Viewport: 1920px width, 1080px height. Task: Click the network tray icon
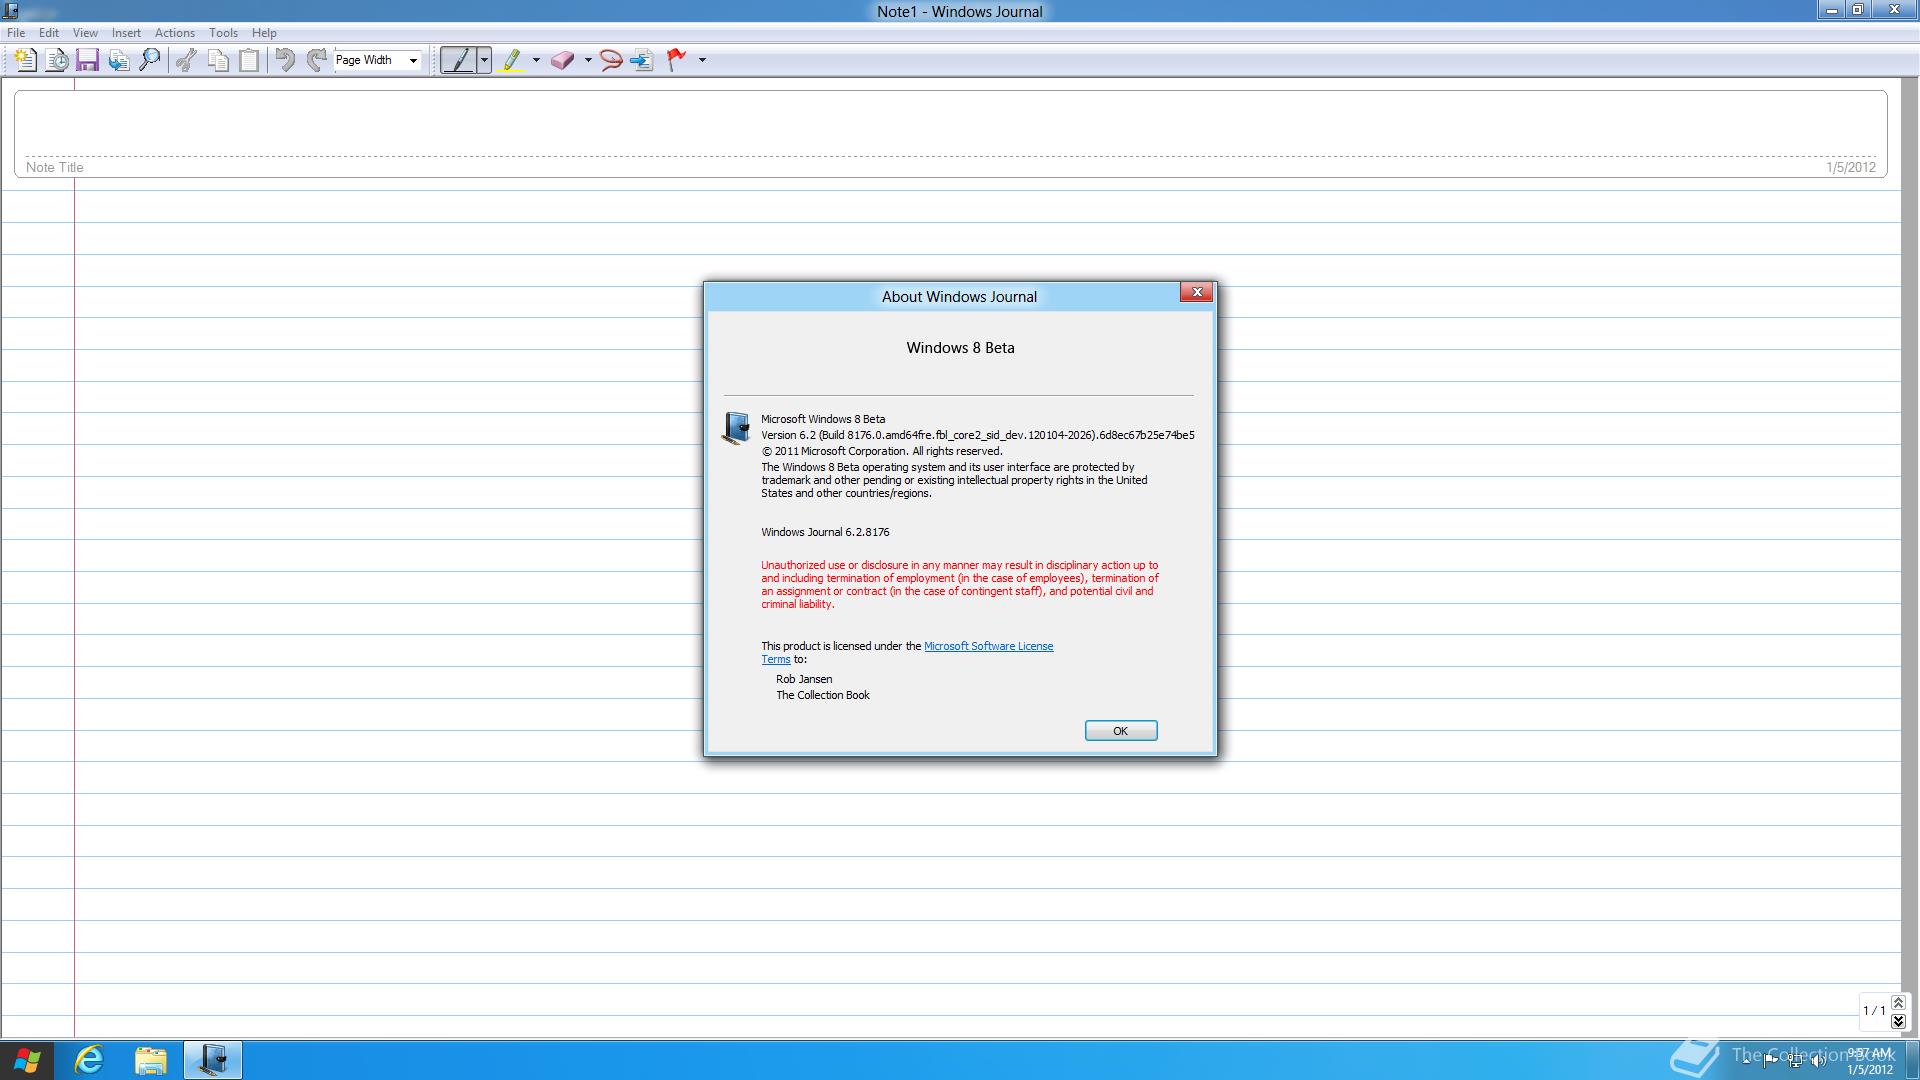pyautogui.click(x=1795, y=1060)
